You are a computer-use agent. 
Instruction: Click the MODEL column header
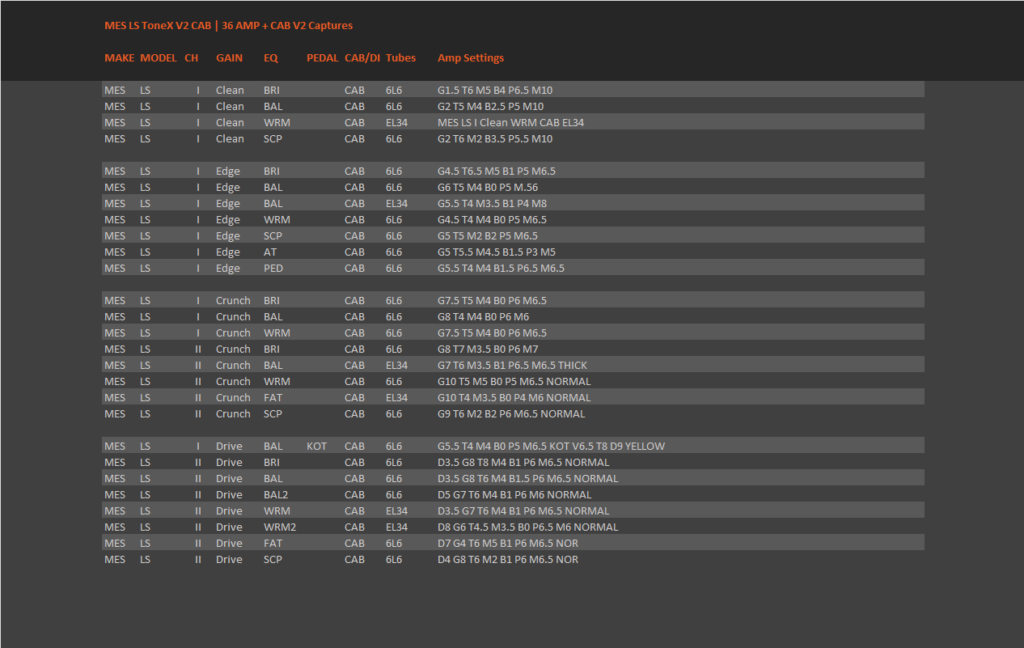(x=158, y=57)
